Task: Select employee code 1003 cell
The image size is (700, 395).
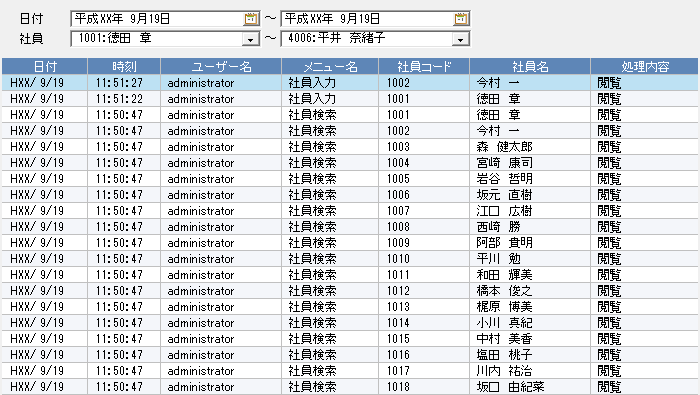Action: 424,147
